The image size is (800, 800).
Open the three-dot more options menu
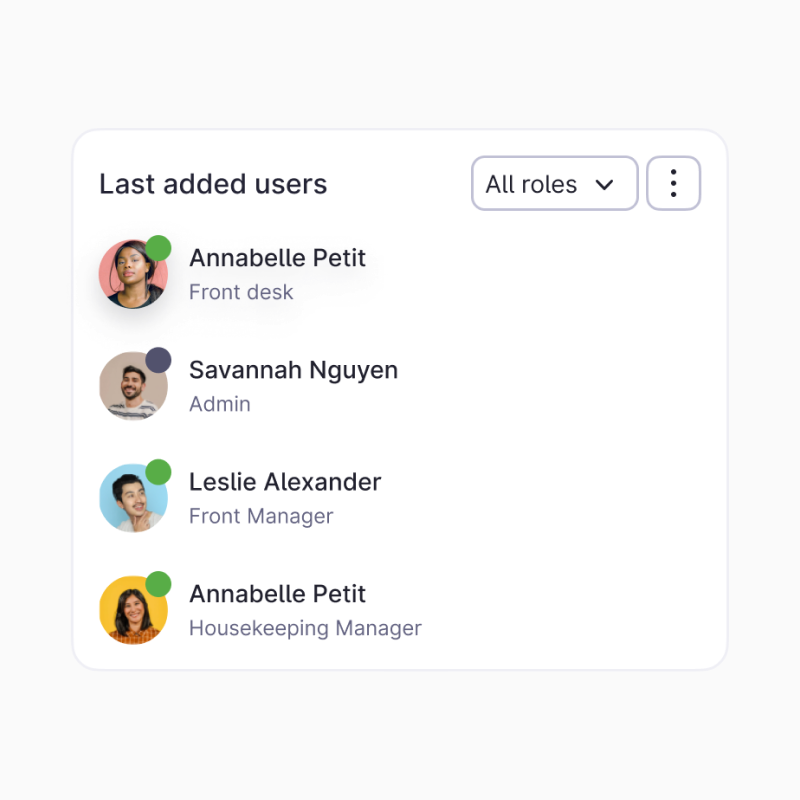click(673, 183)
